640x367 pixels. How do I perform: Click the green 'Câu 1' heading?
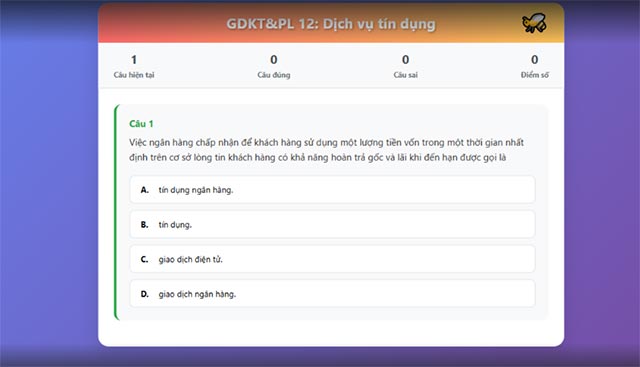(x=141, y=124)
